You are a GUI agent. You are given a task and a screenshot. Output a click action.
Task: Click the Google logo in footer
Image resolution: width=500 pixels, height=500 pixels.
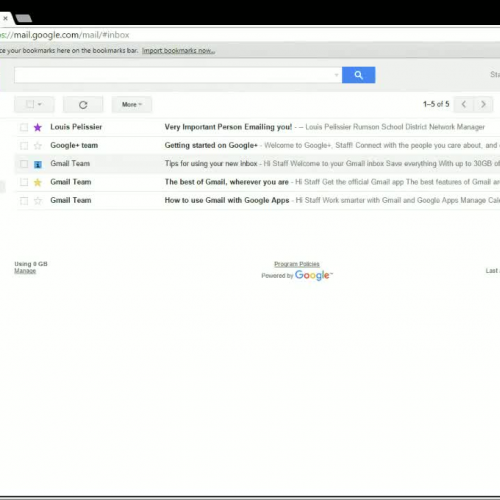pos(313,275)
